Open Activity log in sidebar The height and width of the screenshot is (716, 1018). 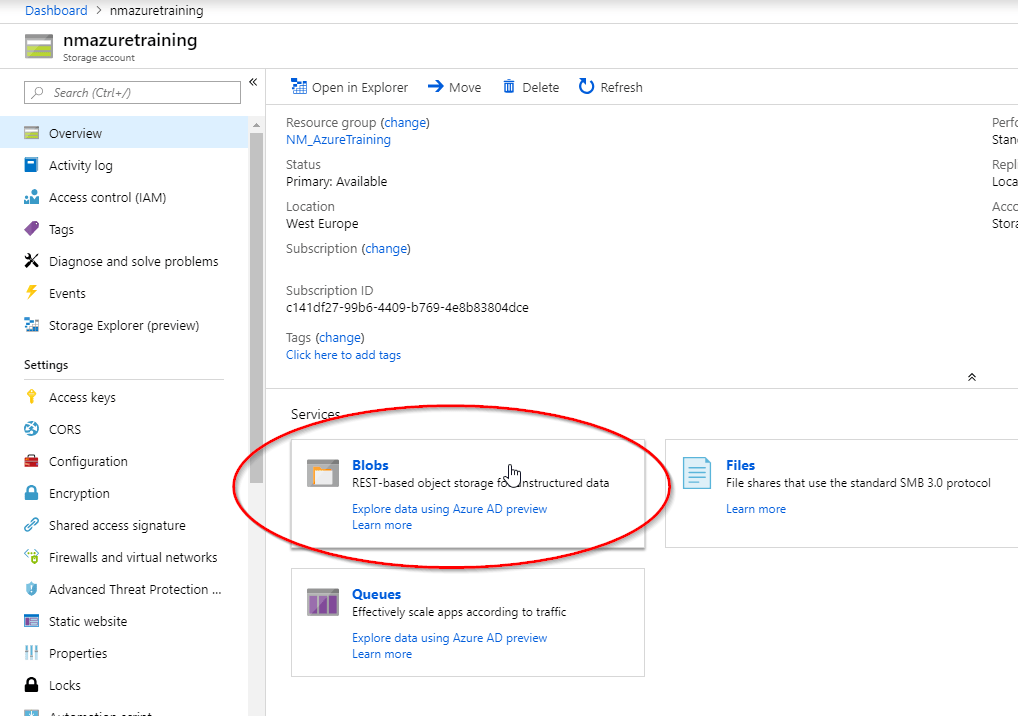[x=80, y=165]
